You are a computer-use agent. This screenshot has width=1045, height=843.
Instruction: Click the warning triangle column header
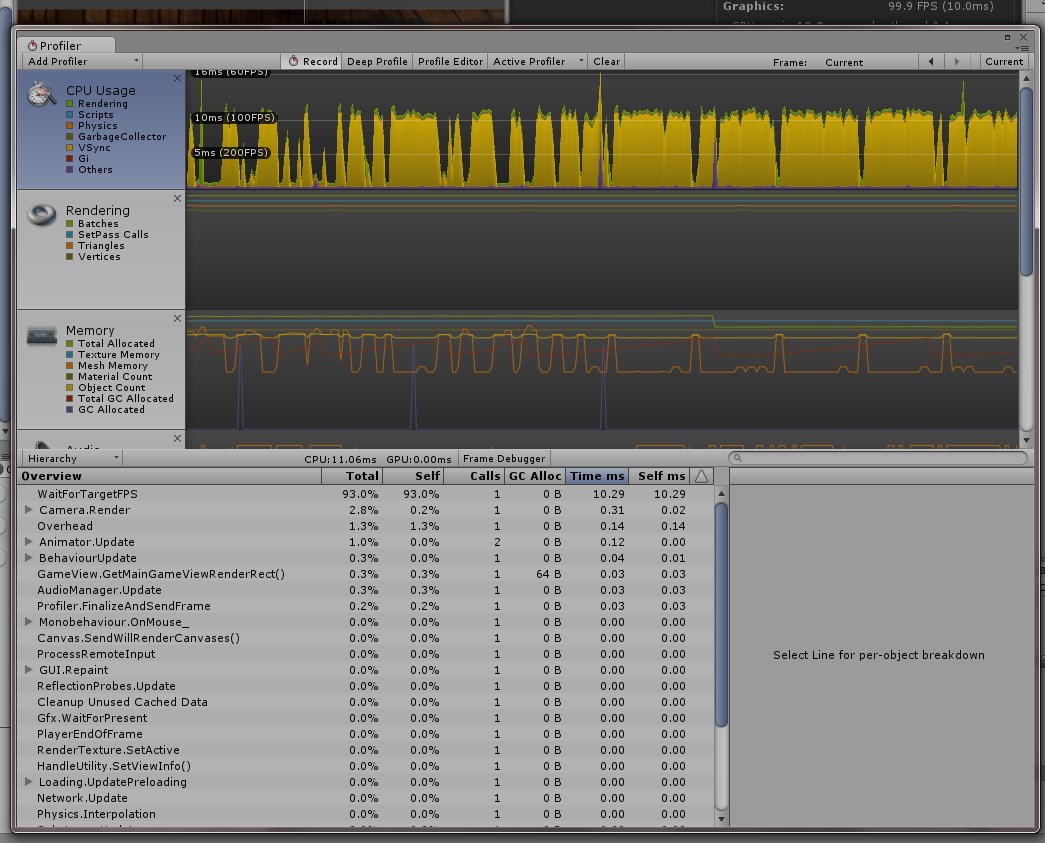tap(702, 476)
